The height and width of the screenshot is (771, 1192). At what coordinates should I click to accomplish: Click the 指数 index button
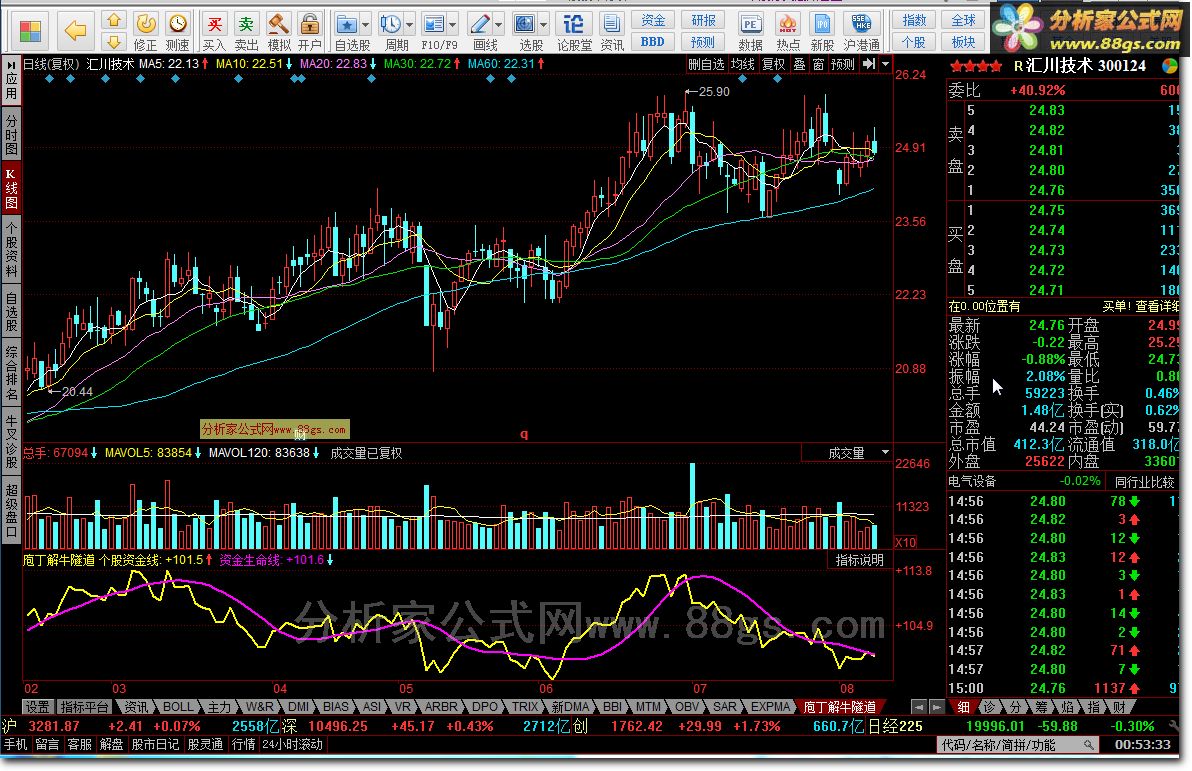[915, 21]
